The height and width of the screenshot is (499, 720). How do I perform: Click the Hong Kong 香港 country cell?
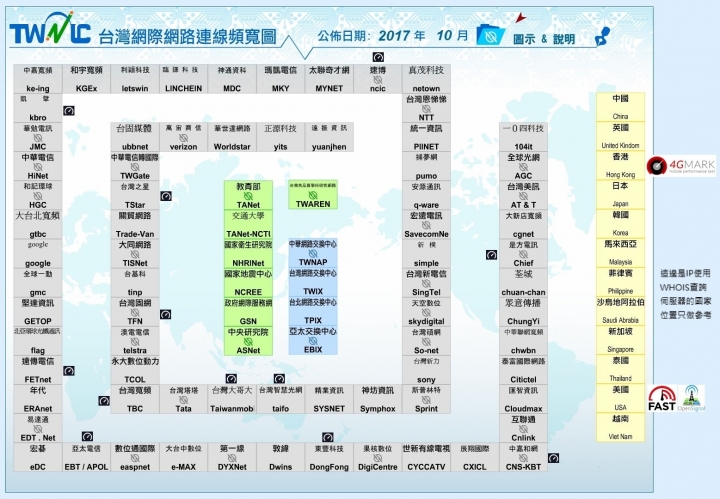[620, 165]
